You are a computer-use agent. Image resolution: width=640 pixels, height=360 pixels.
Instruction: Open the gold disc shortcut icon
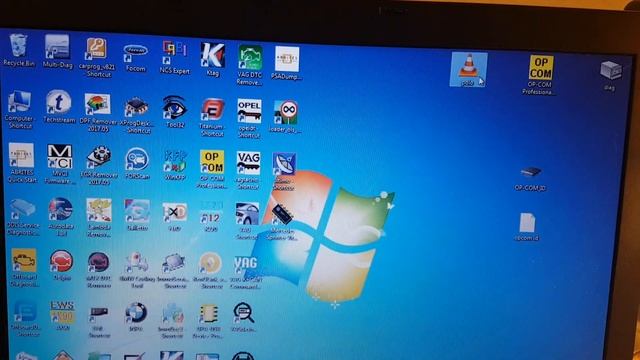210,264
